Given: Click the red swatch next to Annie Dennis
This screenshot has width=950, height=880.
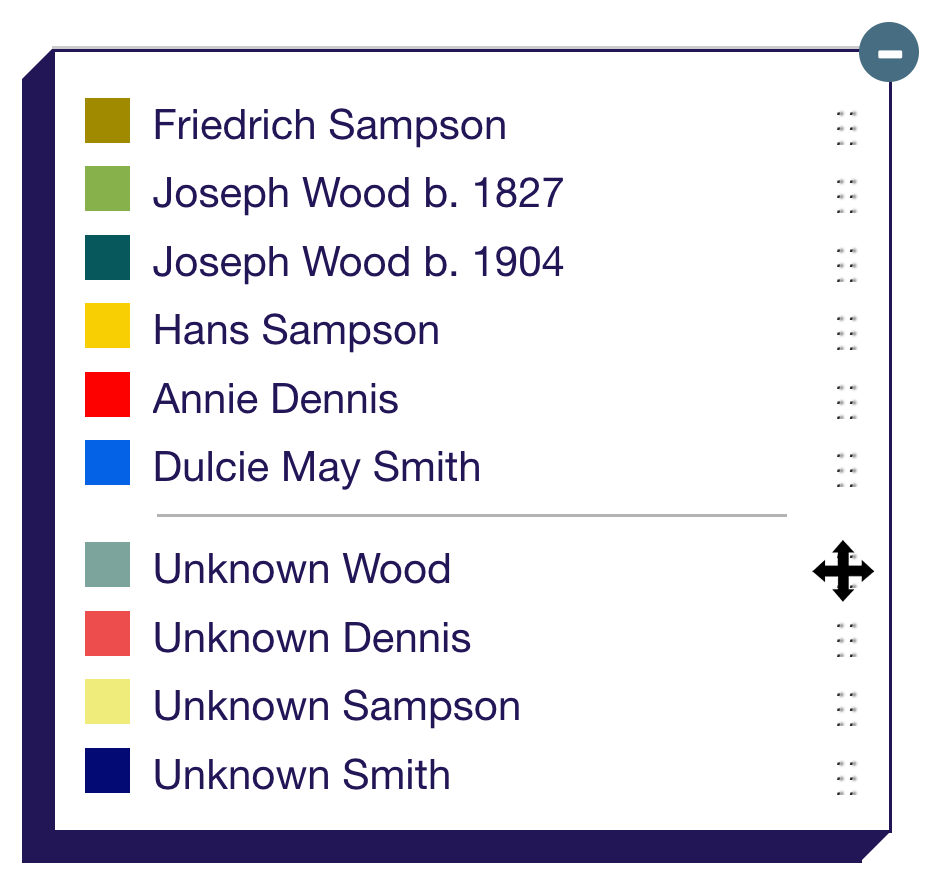Looking at the screenshot, I should point(107,394).
